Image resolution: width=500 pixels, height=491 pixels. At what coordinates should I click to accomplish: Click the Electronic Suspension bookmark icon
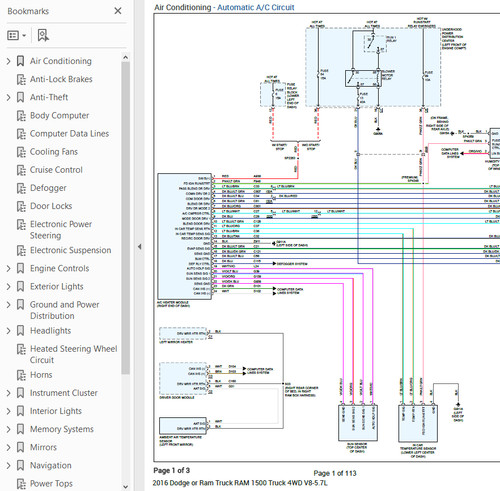click(x=21, y=250)
